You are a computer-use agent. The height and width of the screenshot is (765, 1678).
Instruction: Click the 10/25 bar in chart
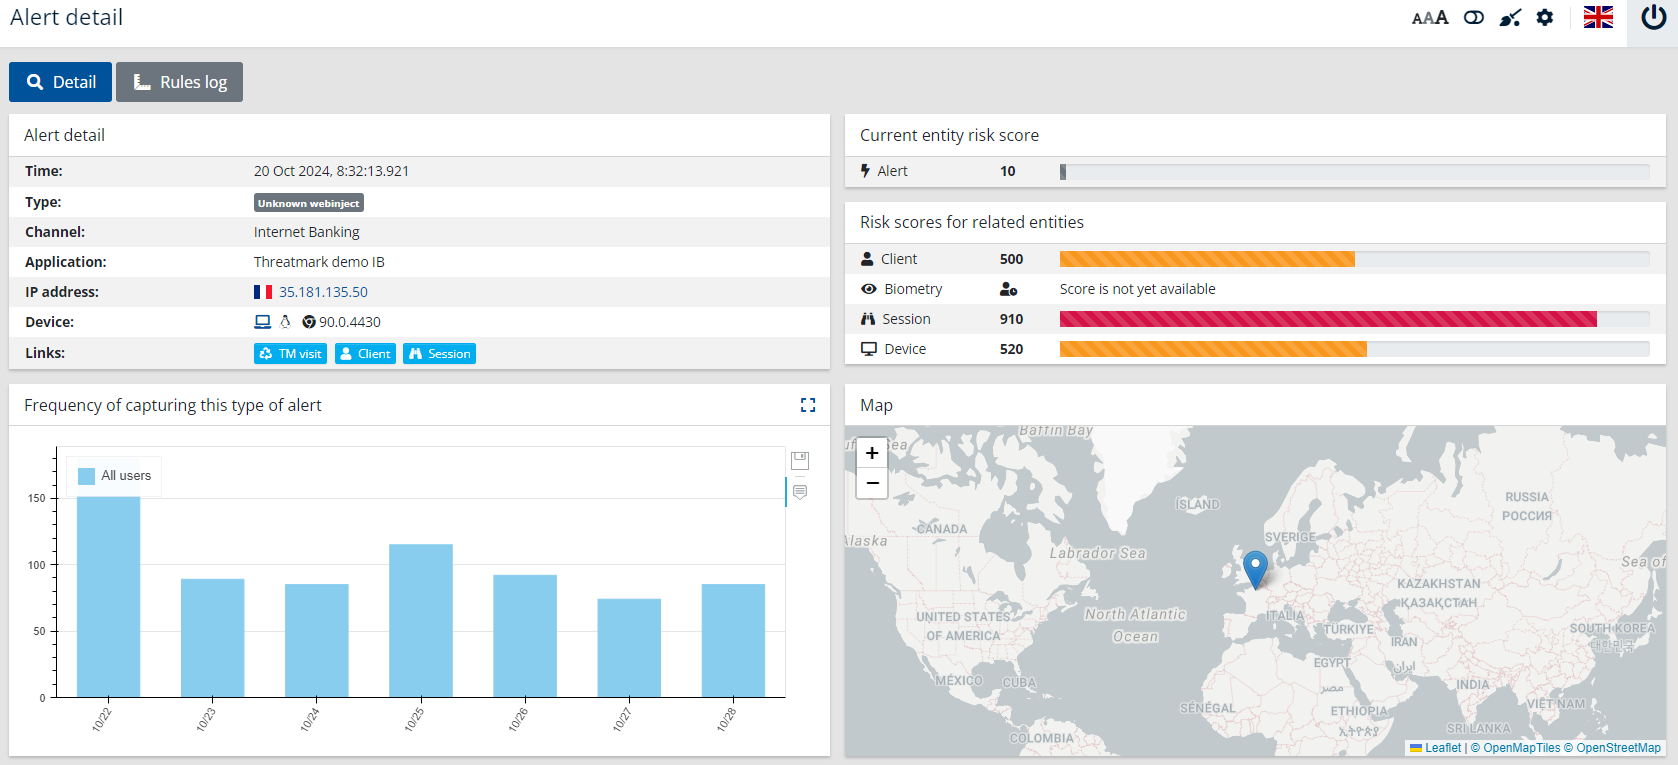[x=421, y=621]
